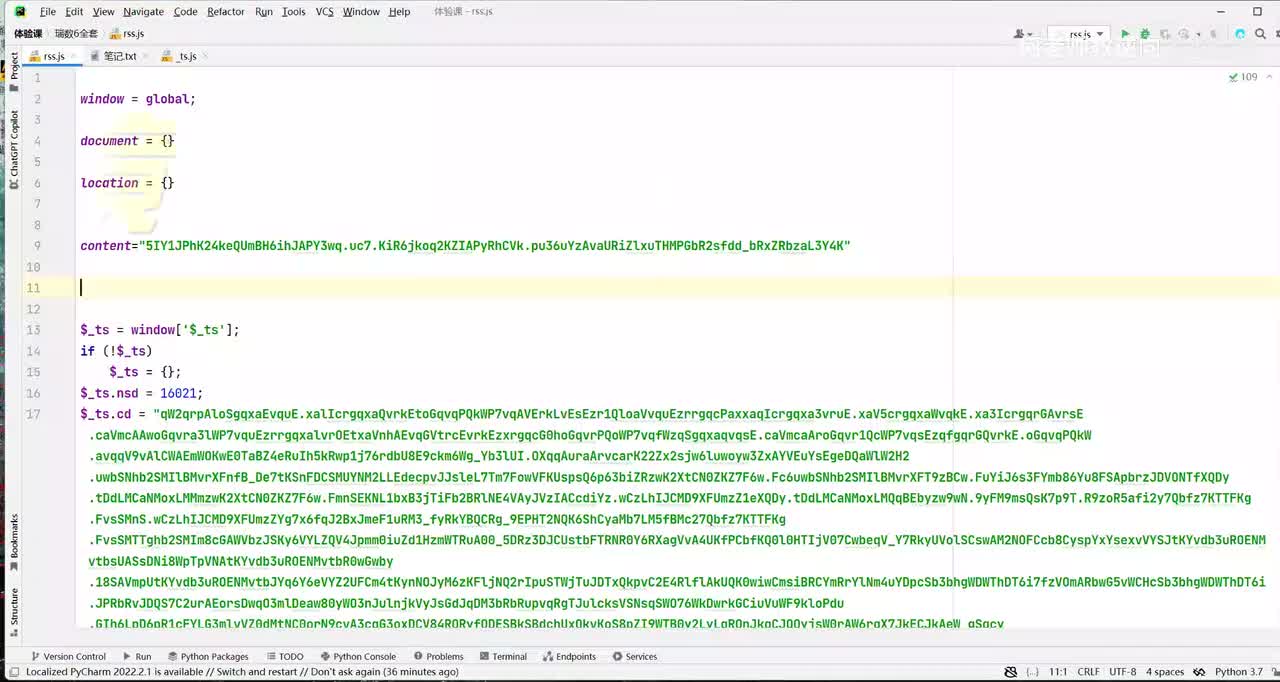Click the PyCharm application logo icon
1280x682 pixels.
click(x=19, y=12)
